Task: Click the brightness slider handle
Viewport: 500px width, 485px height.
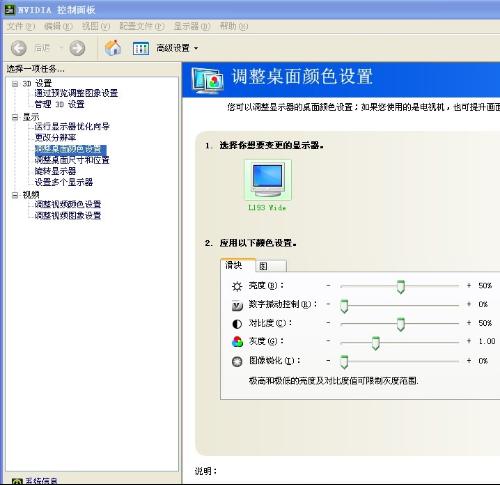Action: [x=401, y=287]
